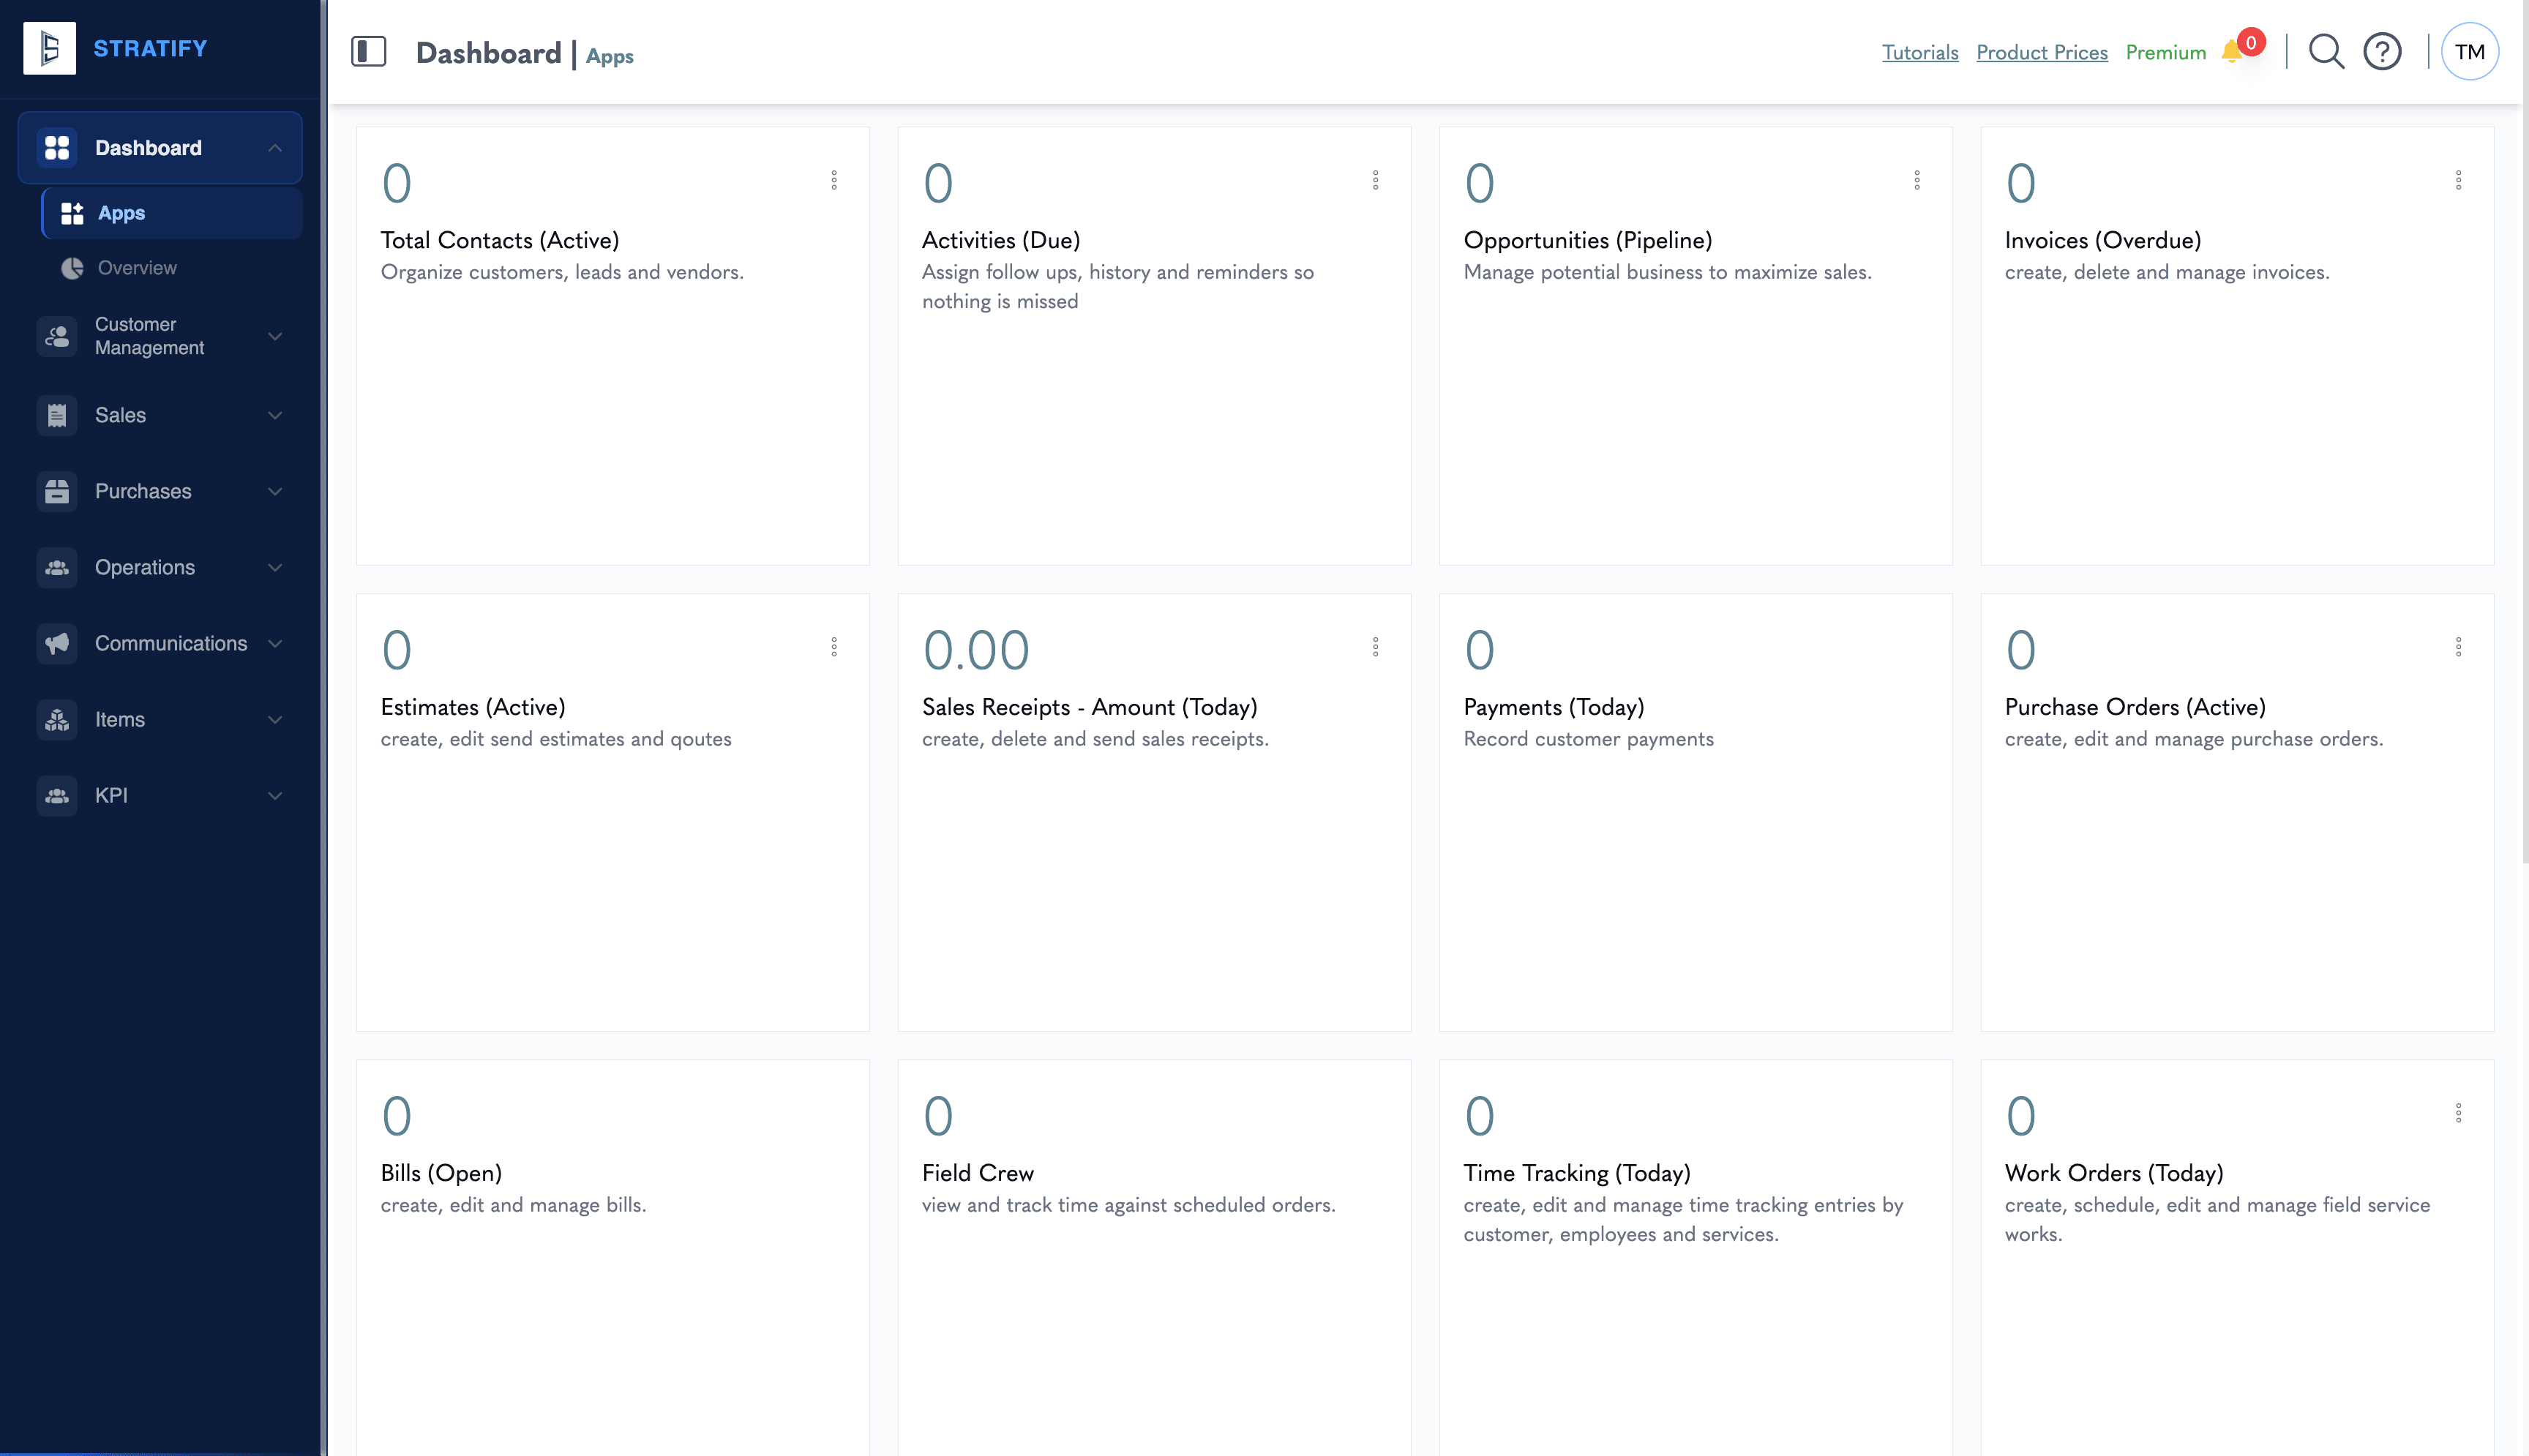Open Purchases via its briefcase icon
The height and width of the screenshot is (1456, 2529).
click(57, 491)
